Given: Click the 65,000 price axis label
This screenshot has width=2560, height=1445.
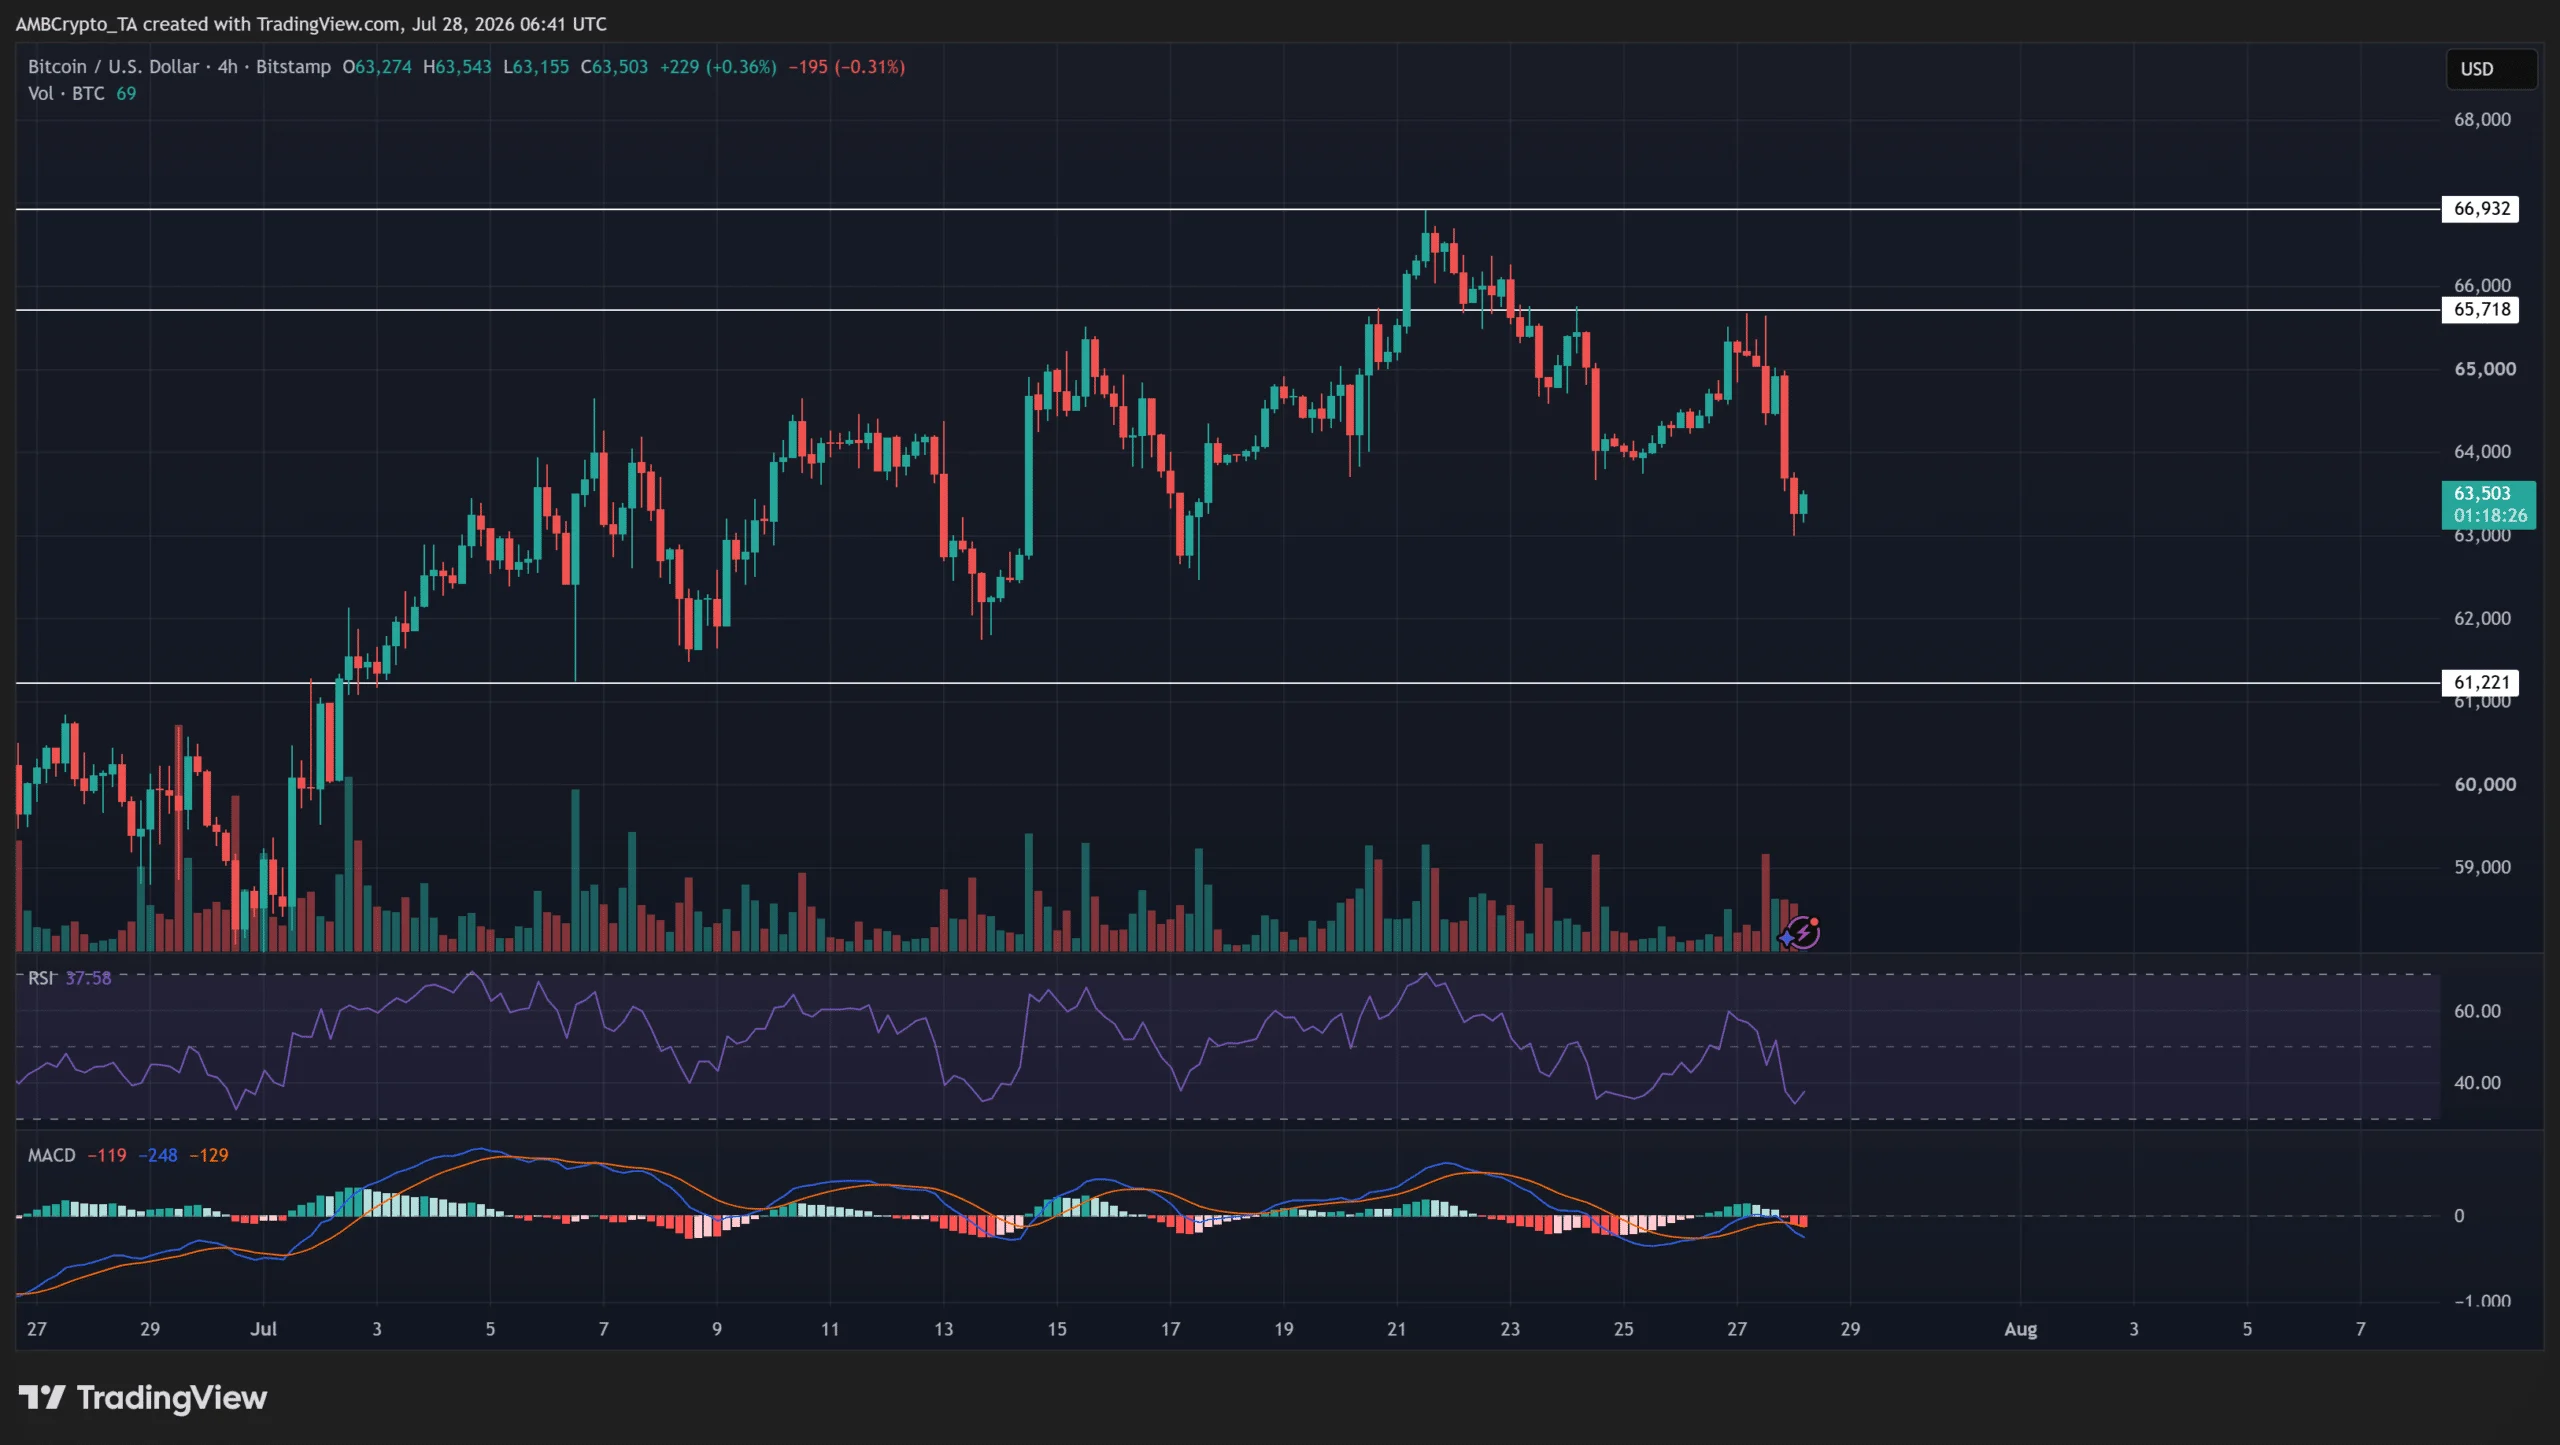Looking at the screenshot, I should 2485,369.
